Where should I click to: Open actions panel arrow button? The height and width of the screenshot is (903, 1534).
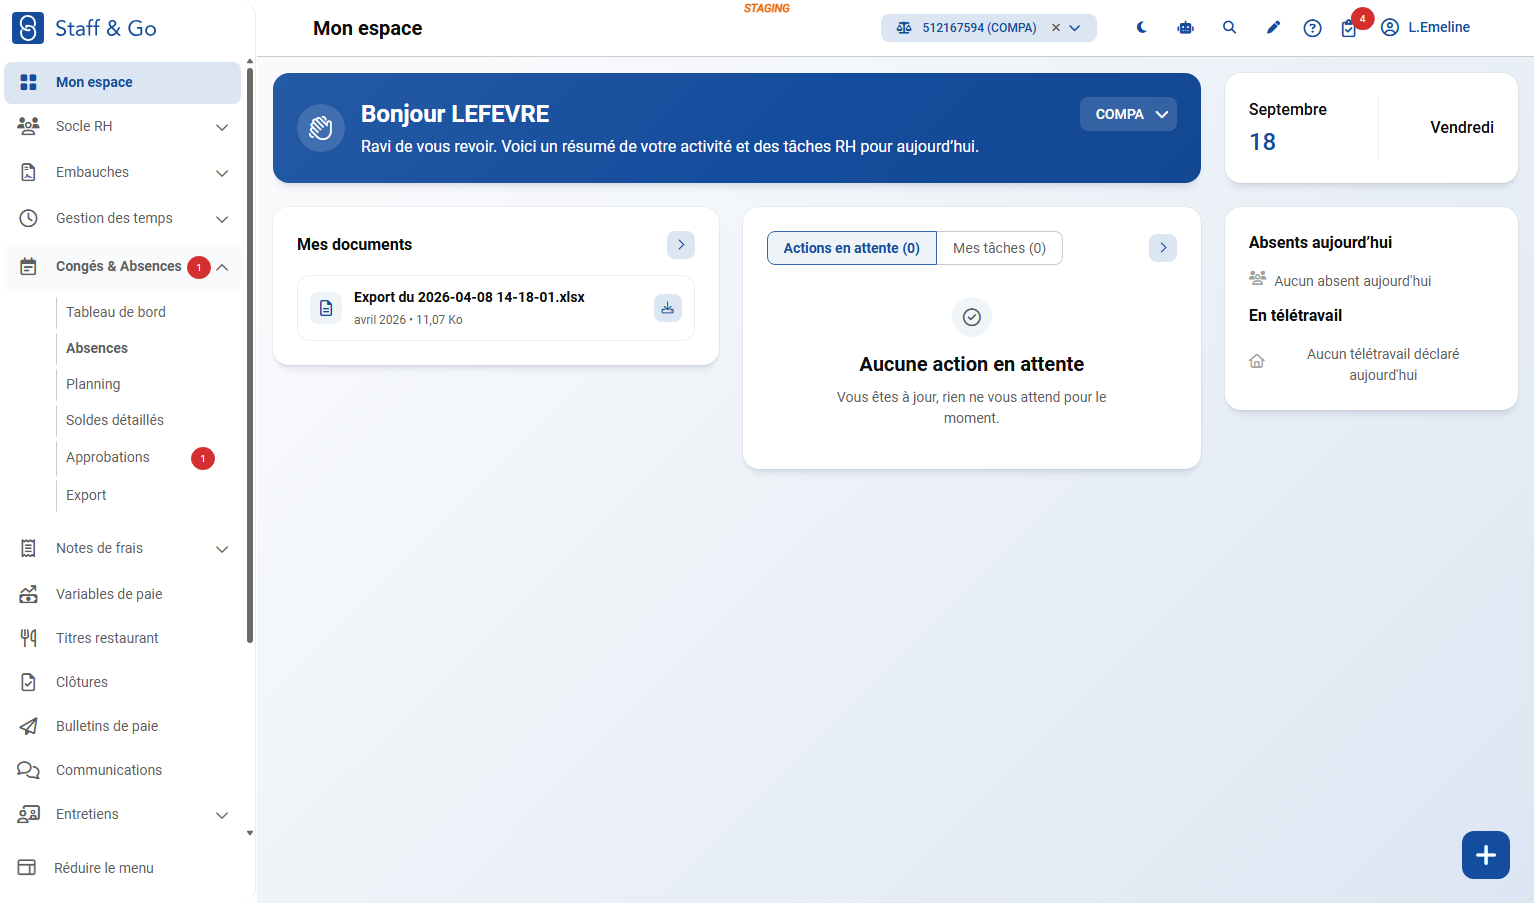point(1163,248)
